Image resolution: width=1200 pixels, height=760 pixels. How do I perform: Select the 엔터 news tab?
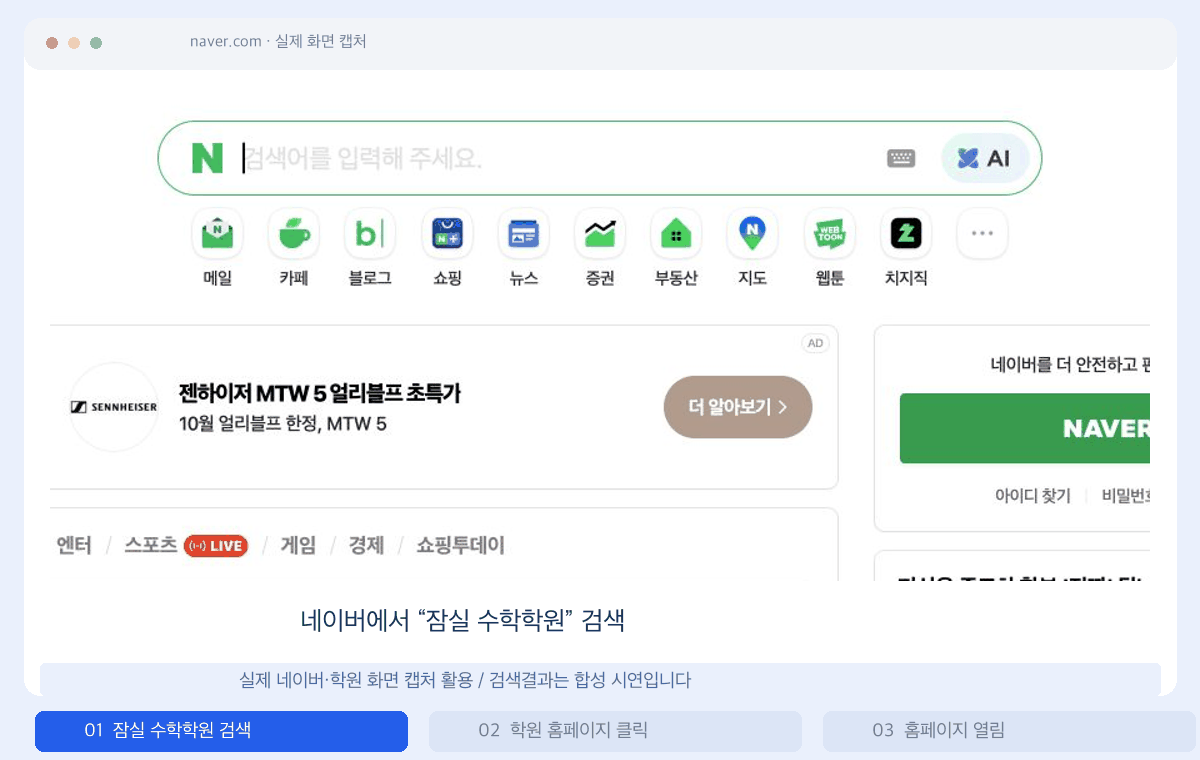74,545
